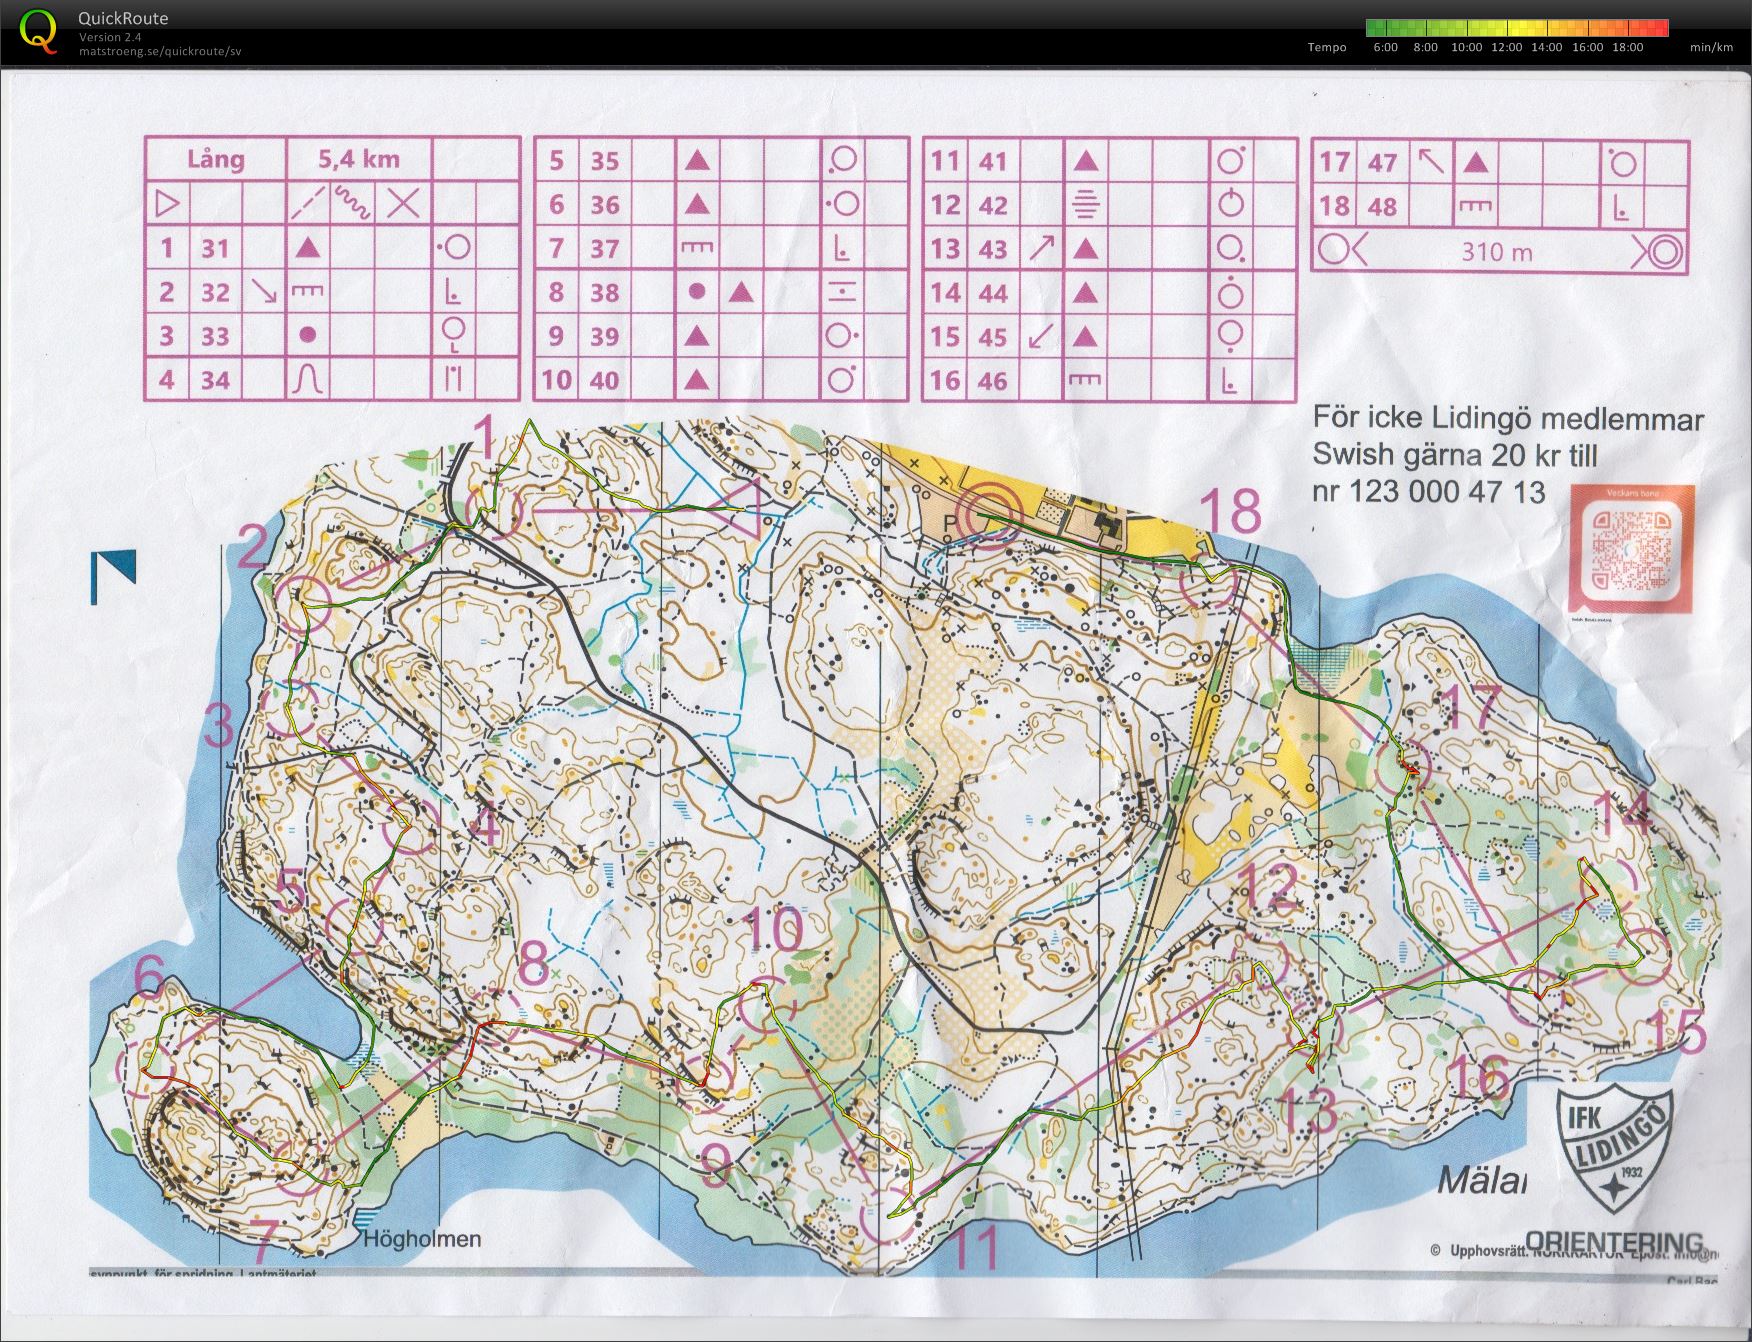Click the Version 2.4 label
This screenshot has width=1752, height=1342.
110,38
